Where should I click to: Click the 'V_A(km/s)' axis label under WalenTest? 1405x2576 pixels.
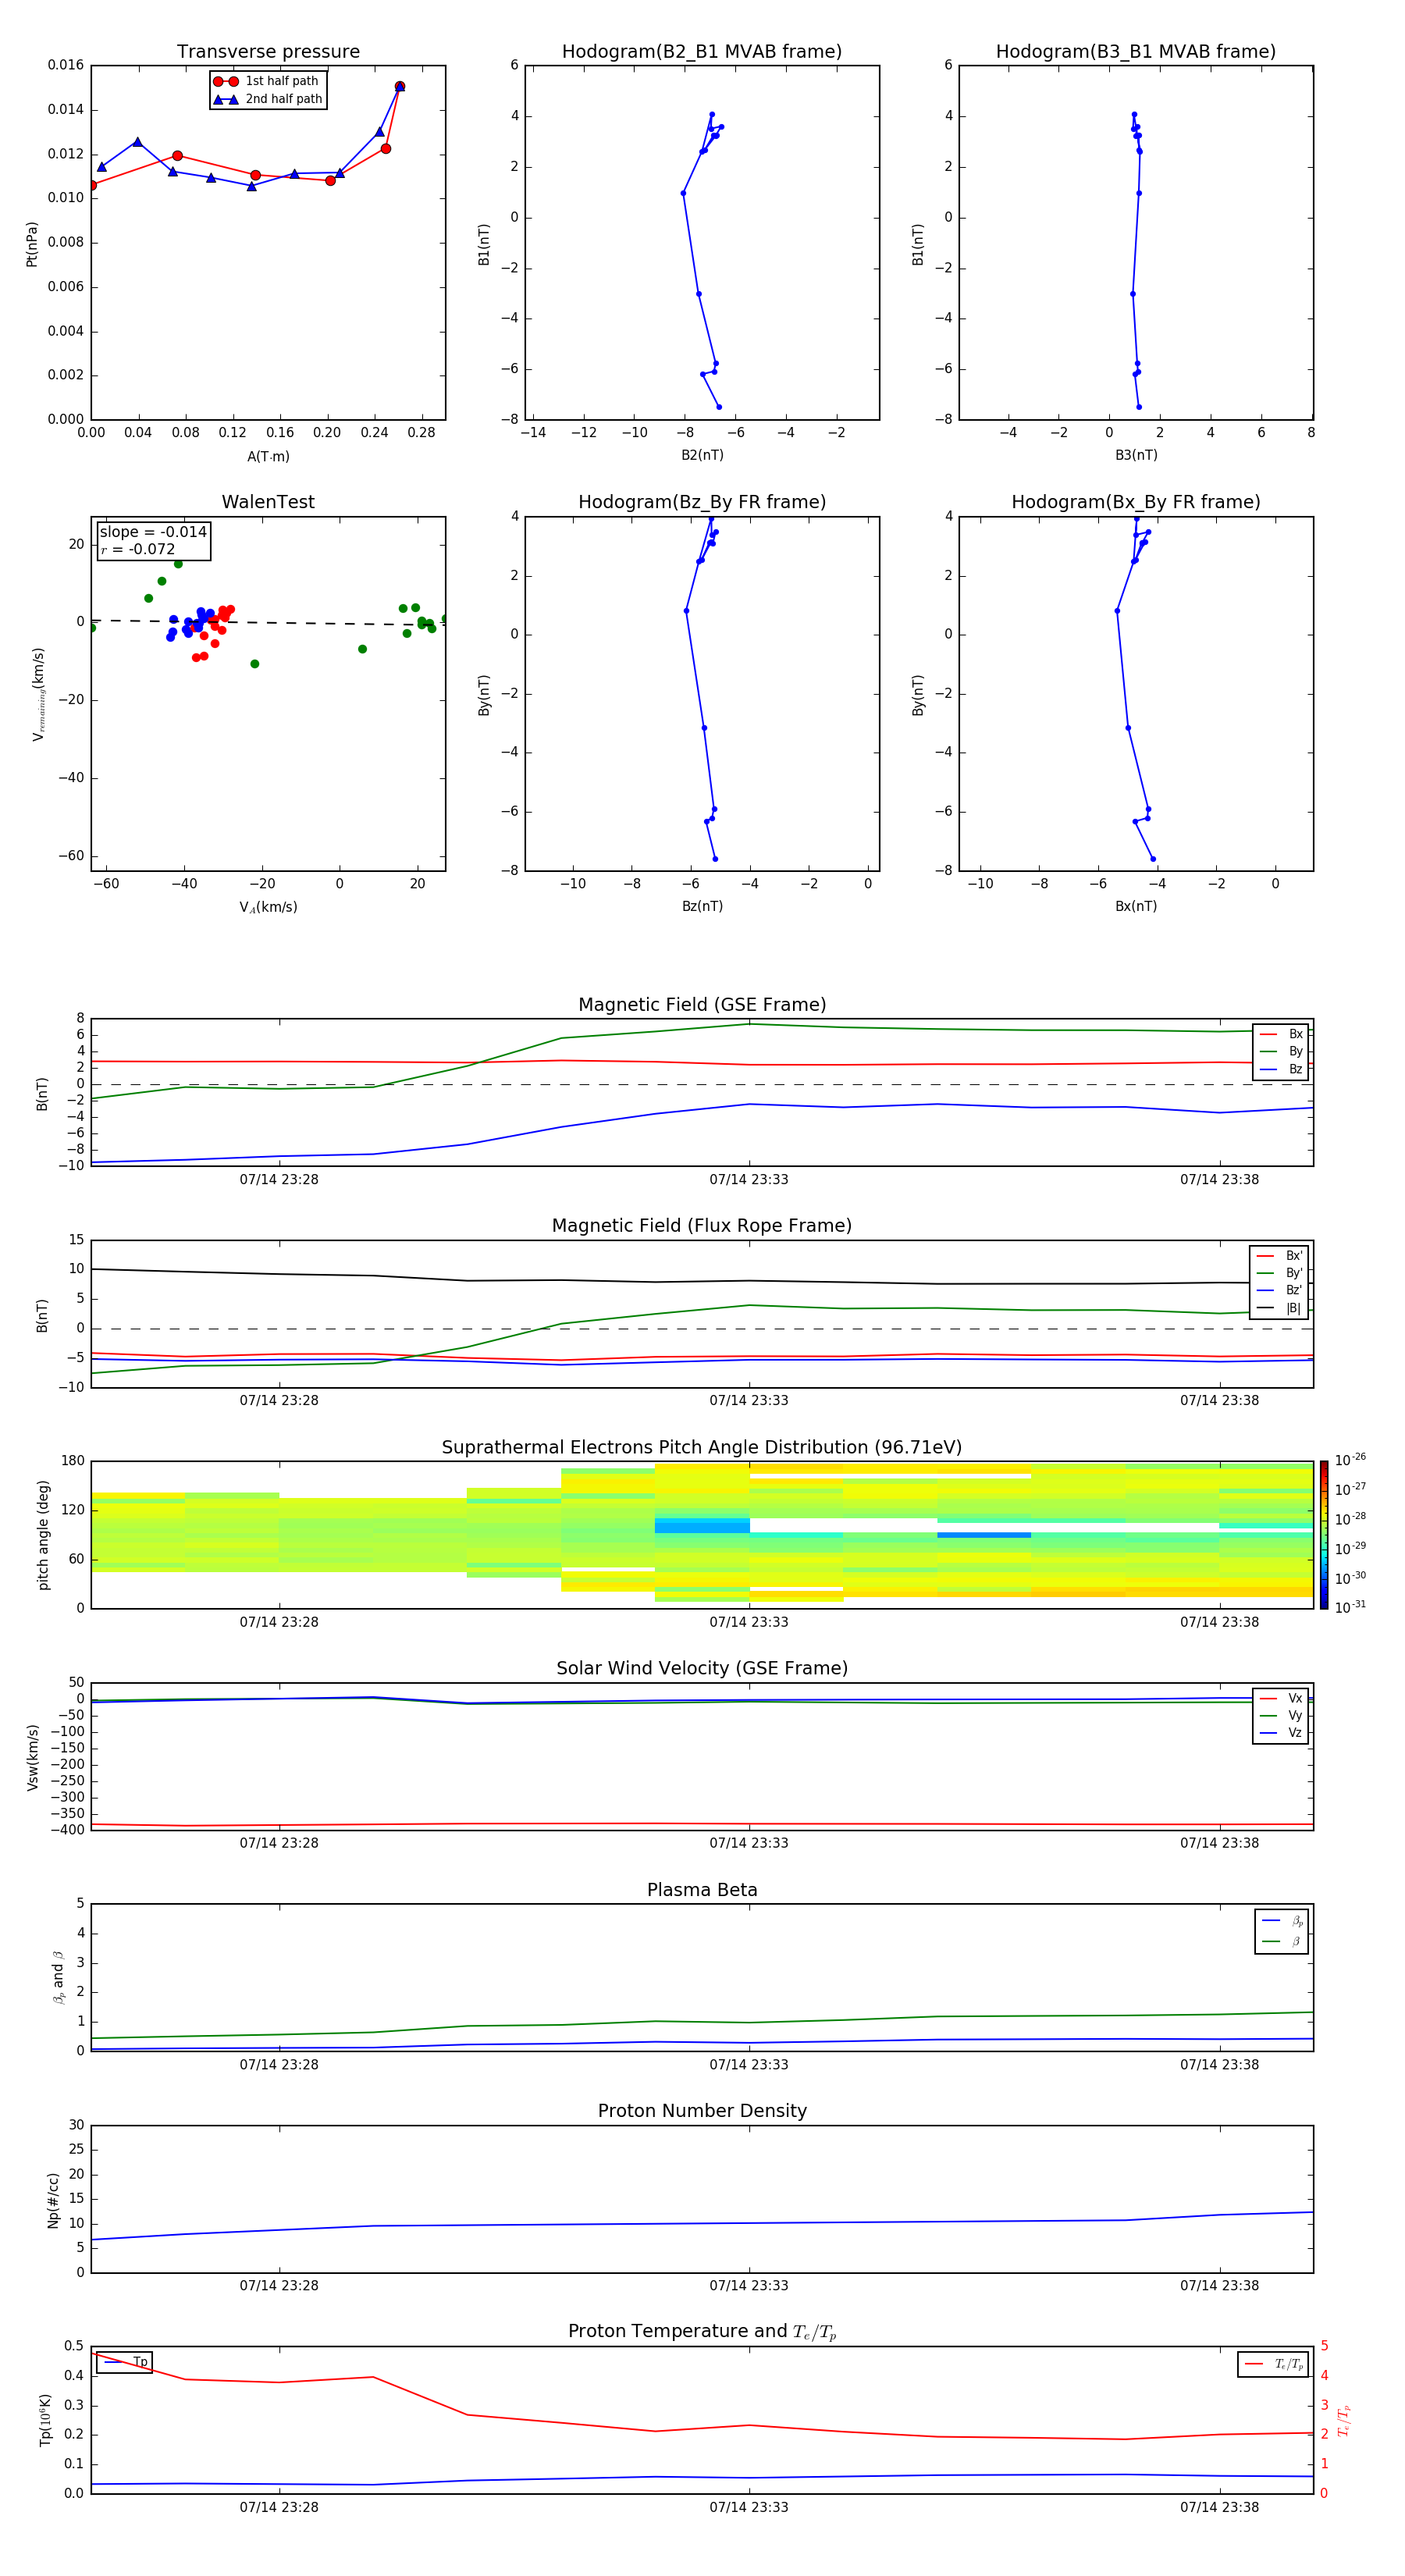(268, 907)
